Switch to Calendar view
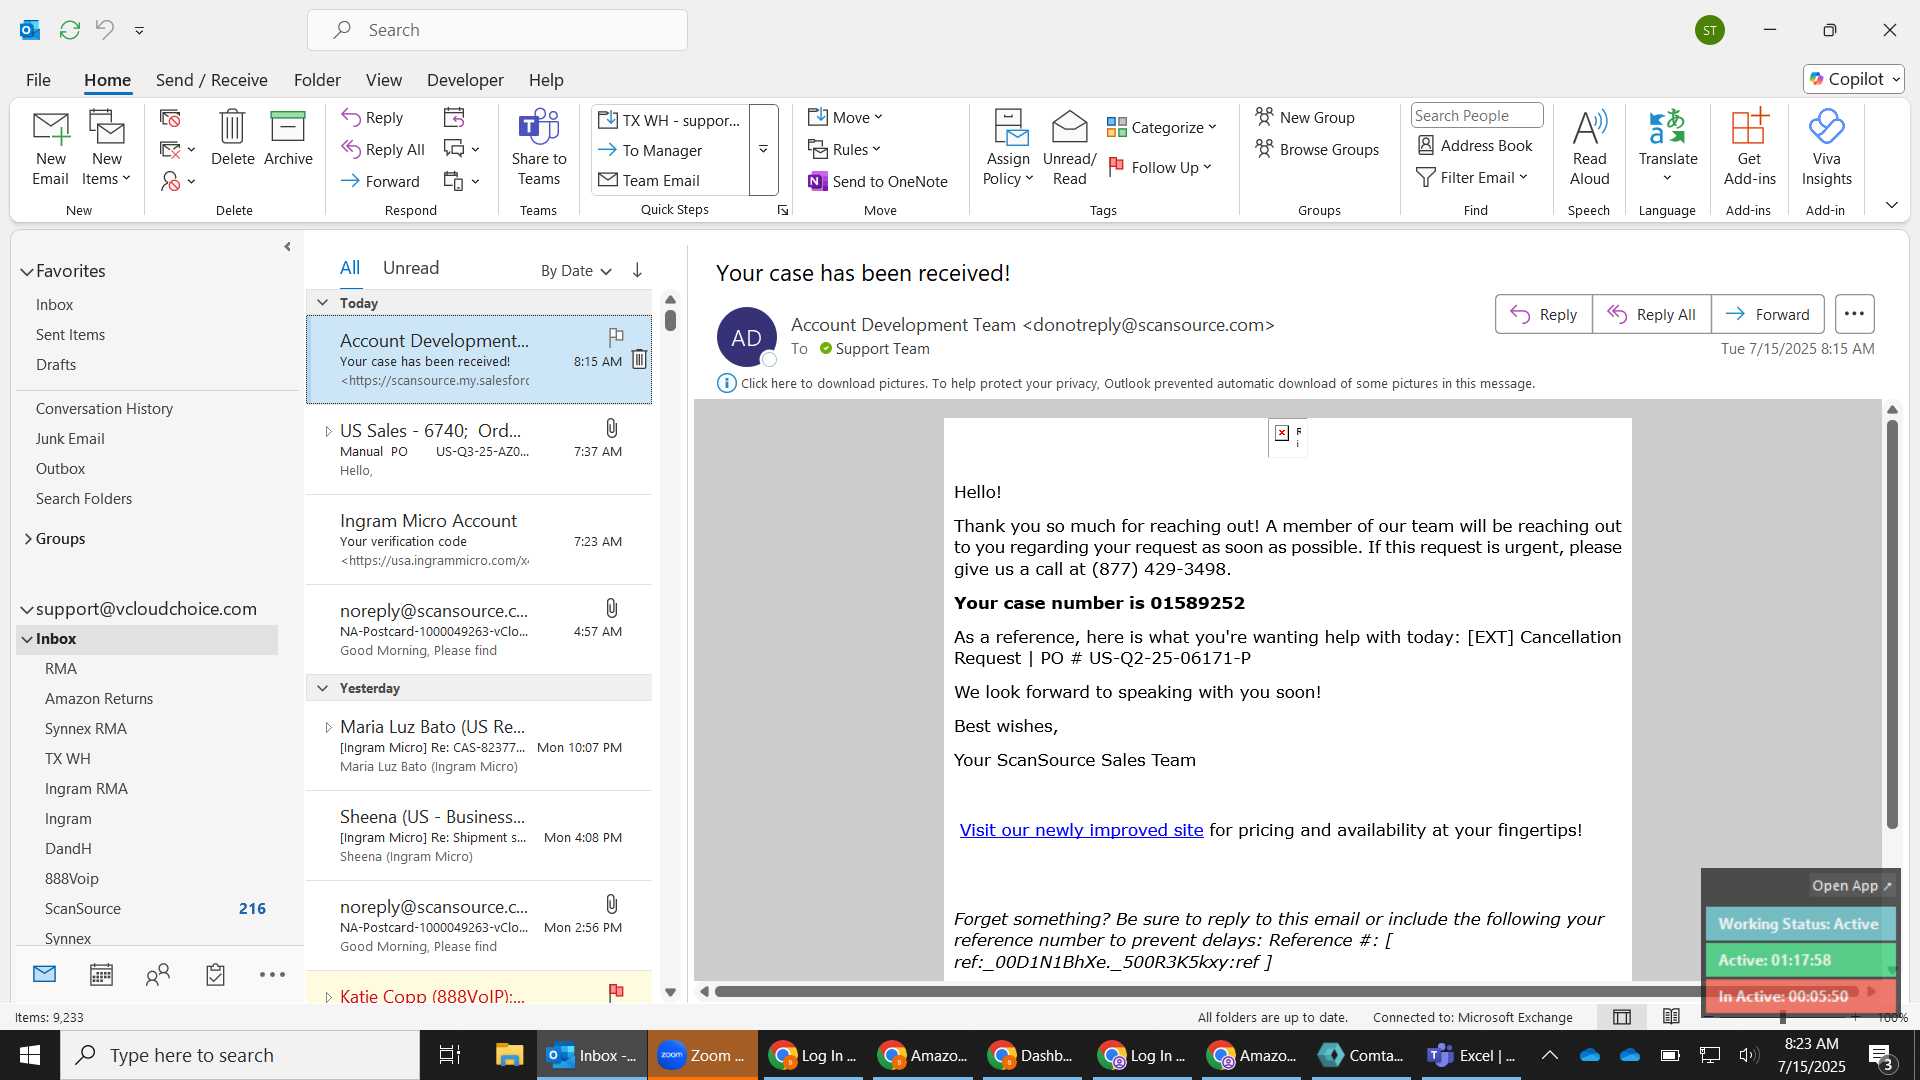This screenshot has width=1920, height=1080. tap(101, 975)
